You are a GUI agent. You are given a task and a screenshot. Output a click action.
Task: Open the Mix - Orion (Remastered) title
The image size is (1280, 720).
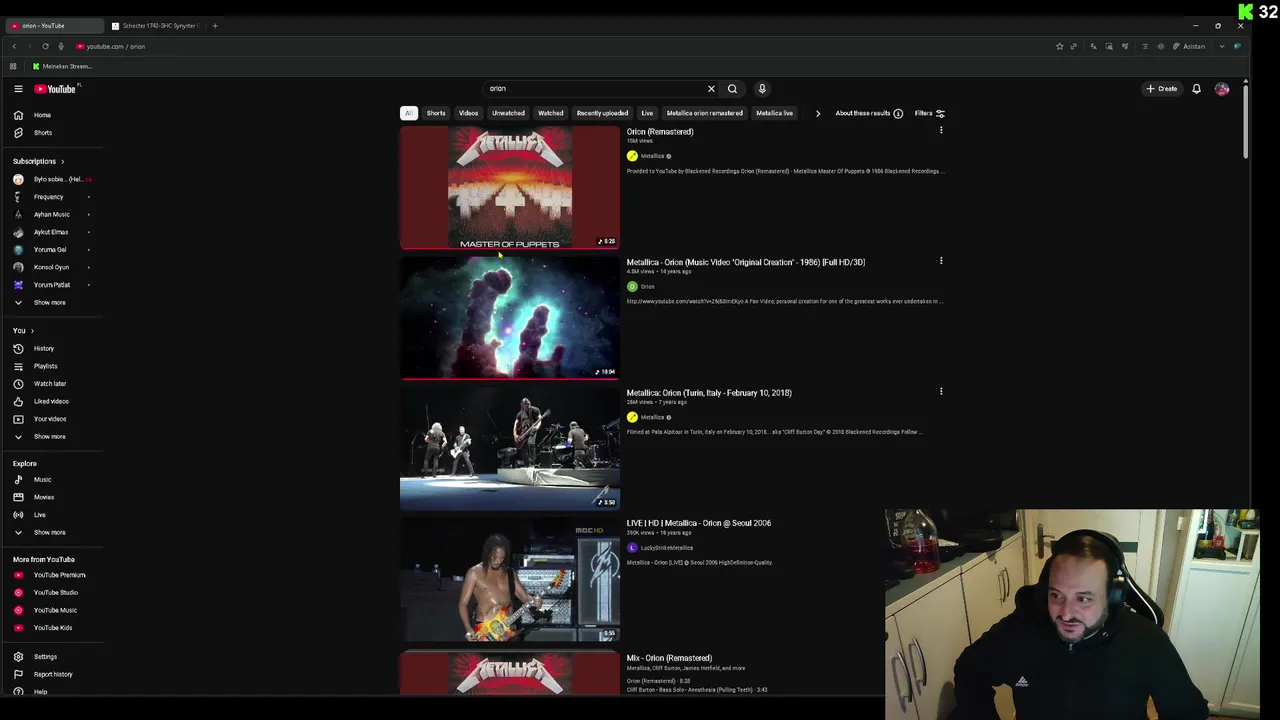tap(669, 658)
